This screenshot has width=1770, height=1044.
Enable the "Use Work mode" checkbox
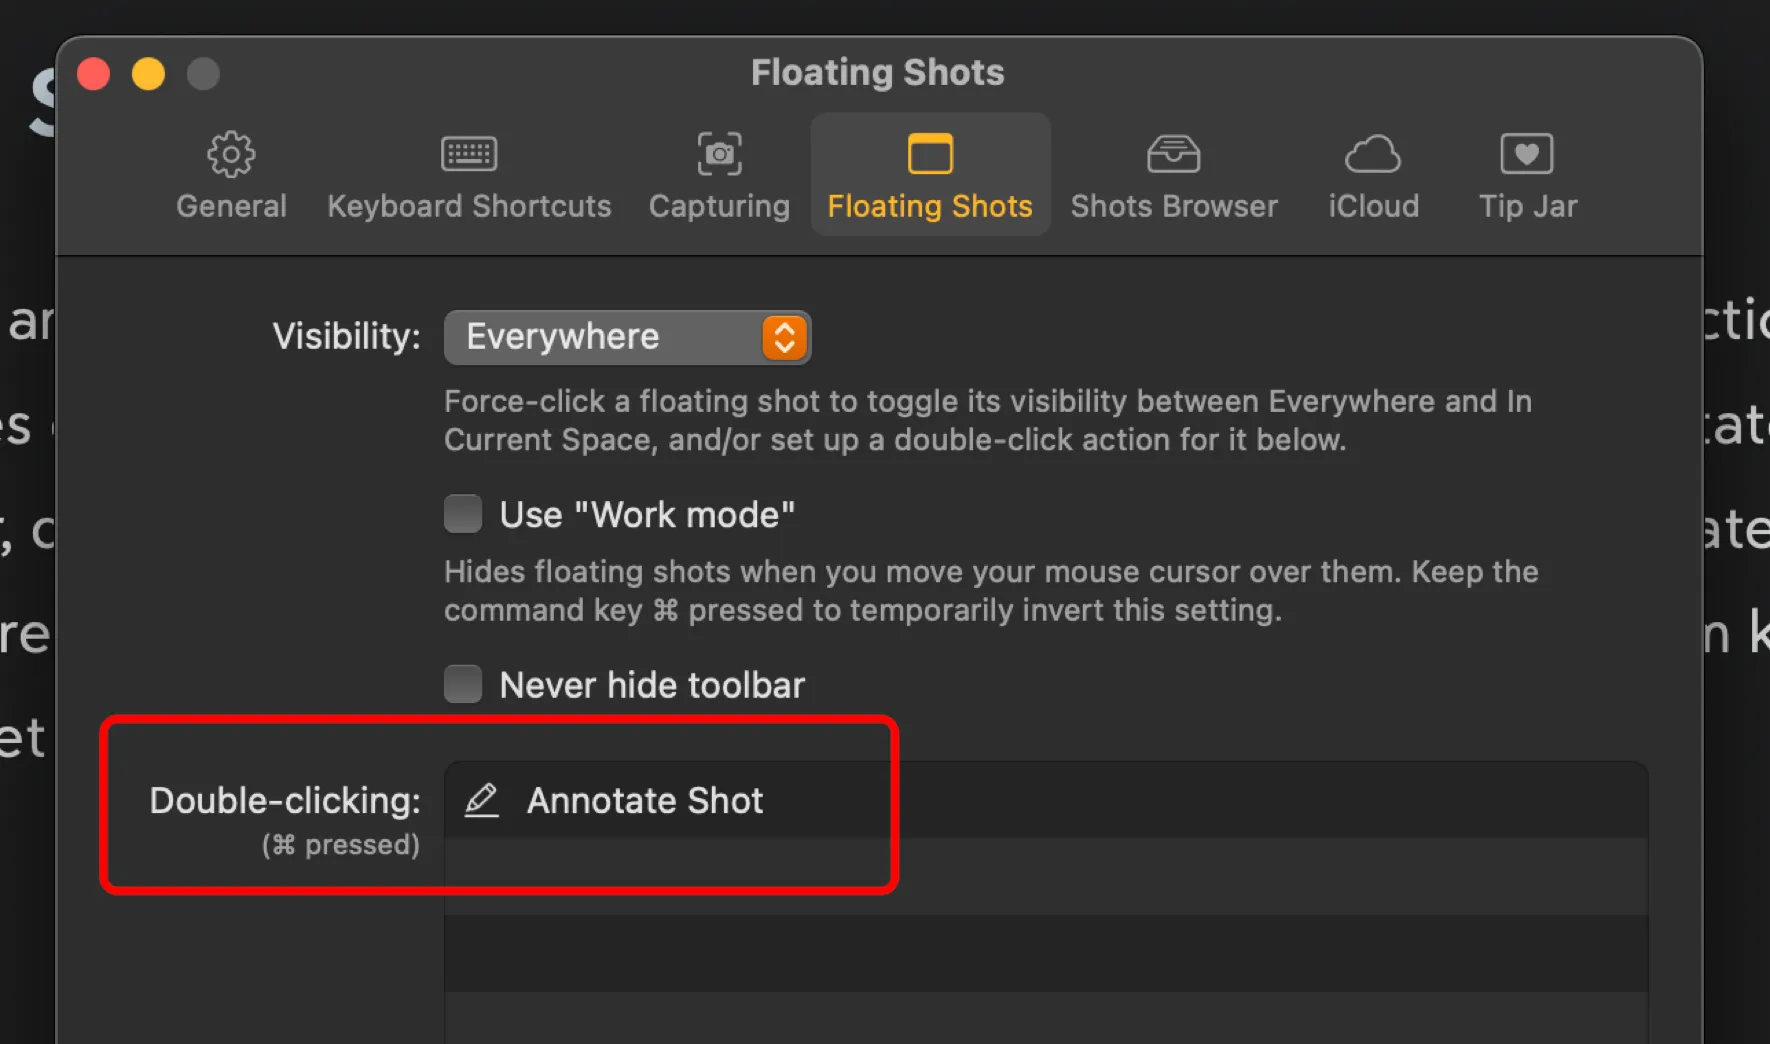pos(462,513)
